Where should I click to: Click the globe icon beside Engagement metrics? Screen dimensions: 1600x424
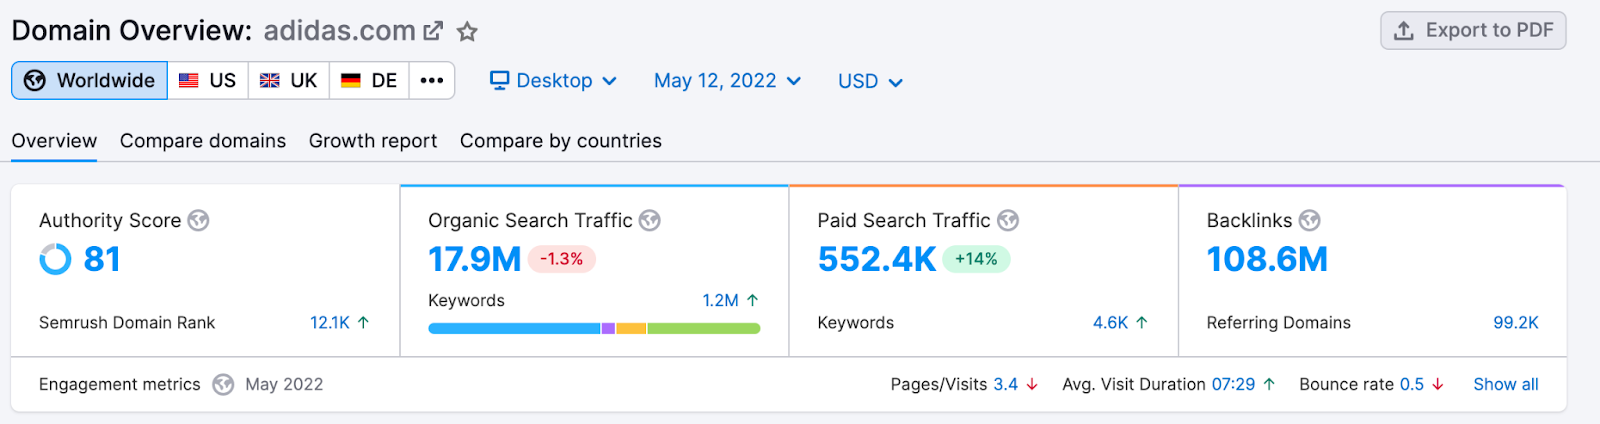(x=223, y=385)
